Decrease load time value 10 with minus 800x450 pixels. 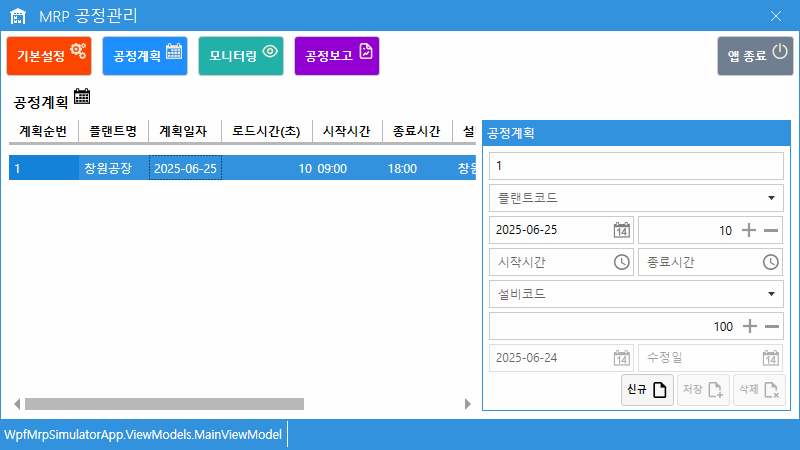tap(771, 231)
